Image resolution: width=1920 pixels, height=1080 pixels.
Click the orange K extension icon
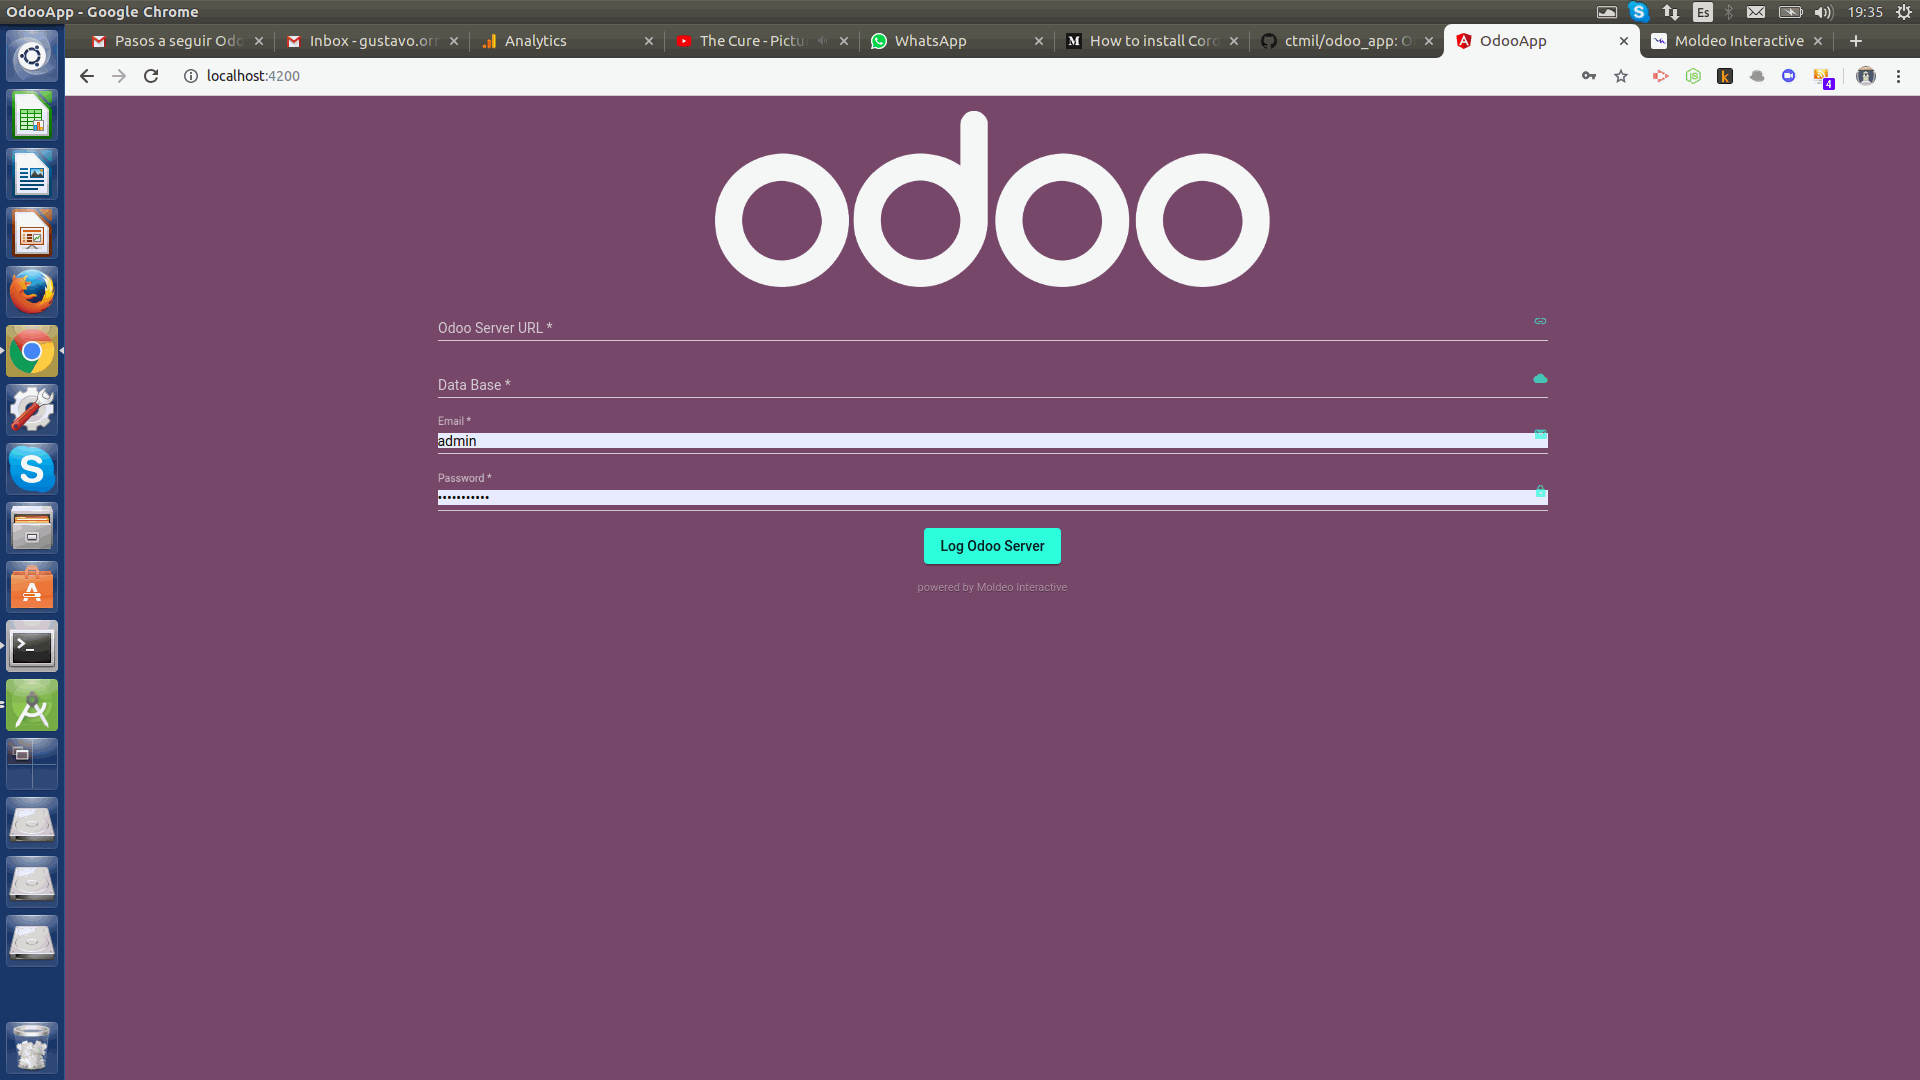point(1725,76)
